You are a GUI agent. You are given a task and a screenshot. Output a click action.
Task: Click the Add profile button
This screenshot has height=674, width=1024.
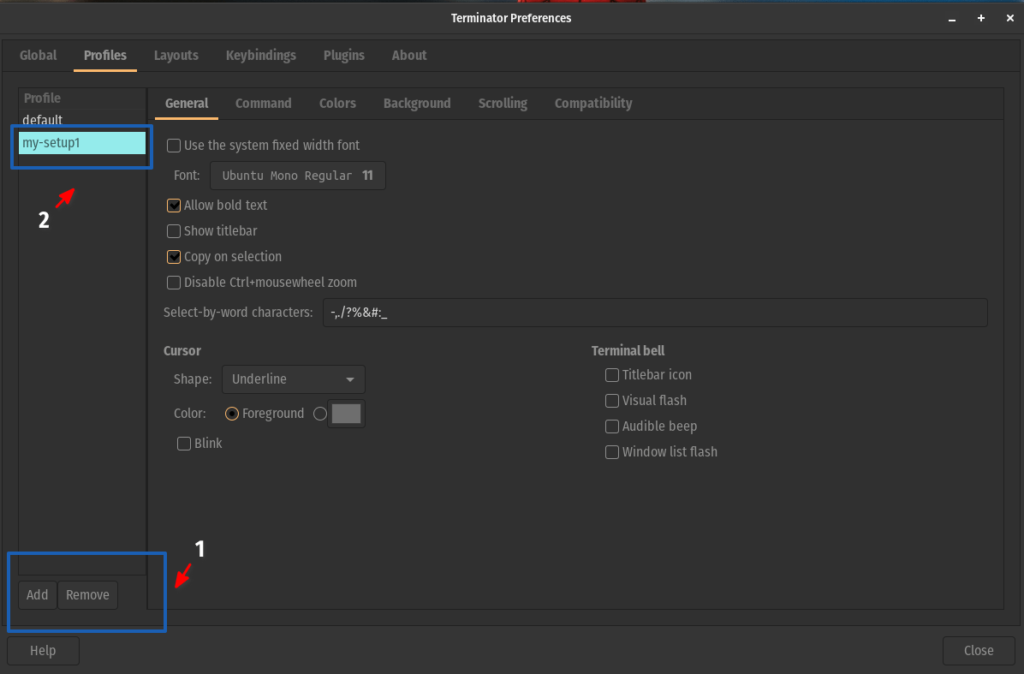coord(37,594)
